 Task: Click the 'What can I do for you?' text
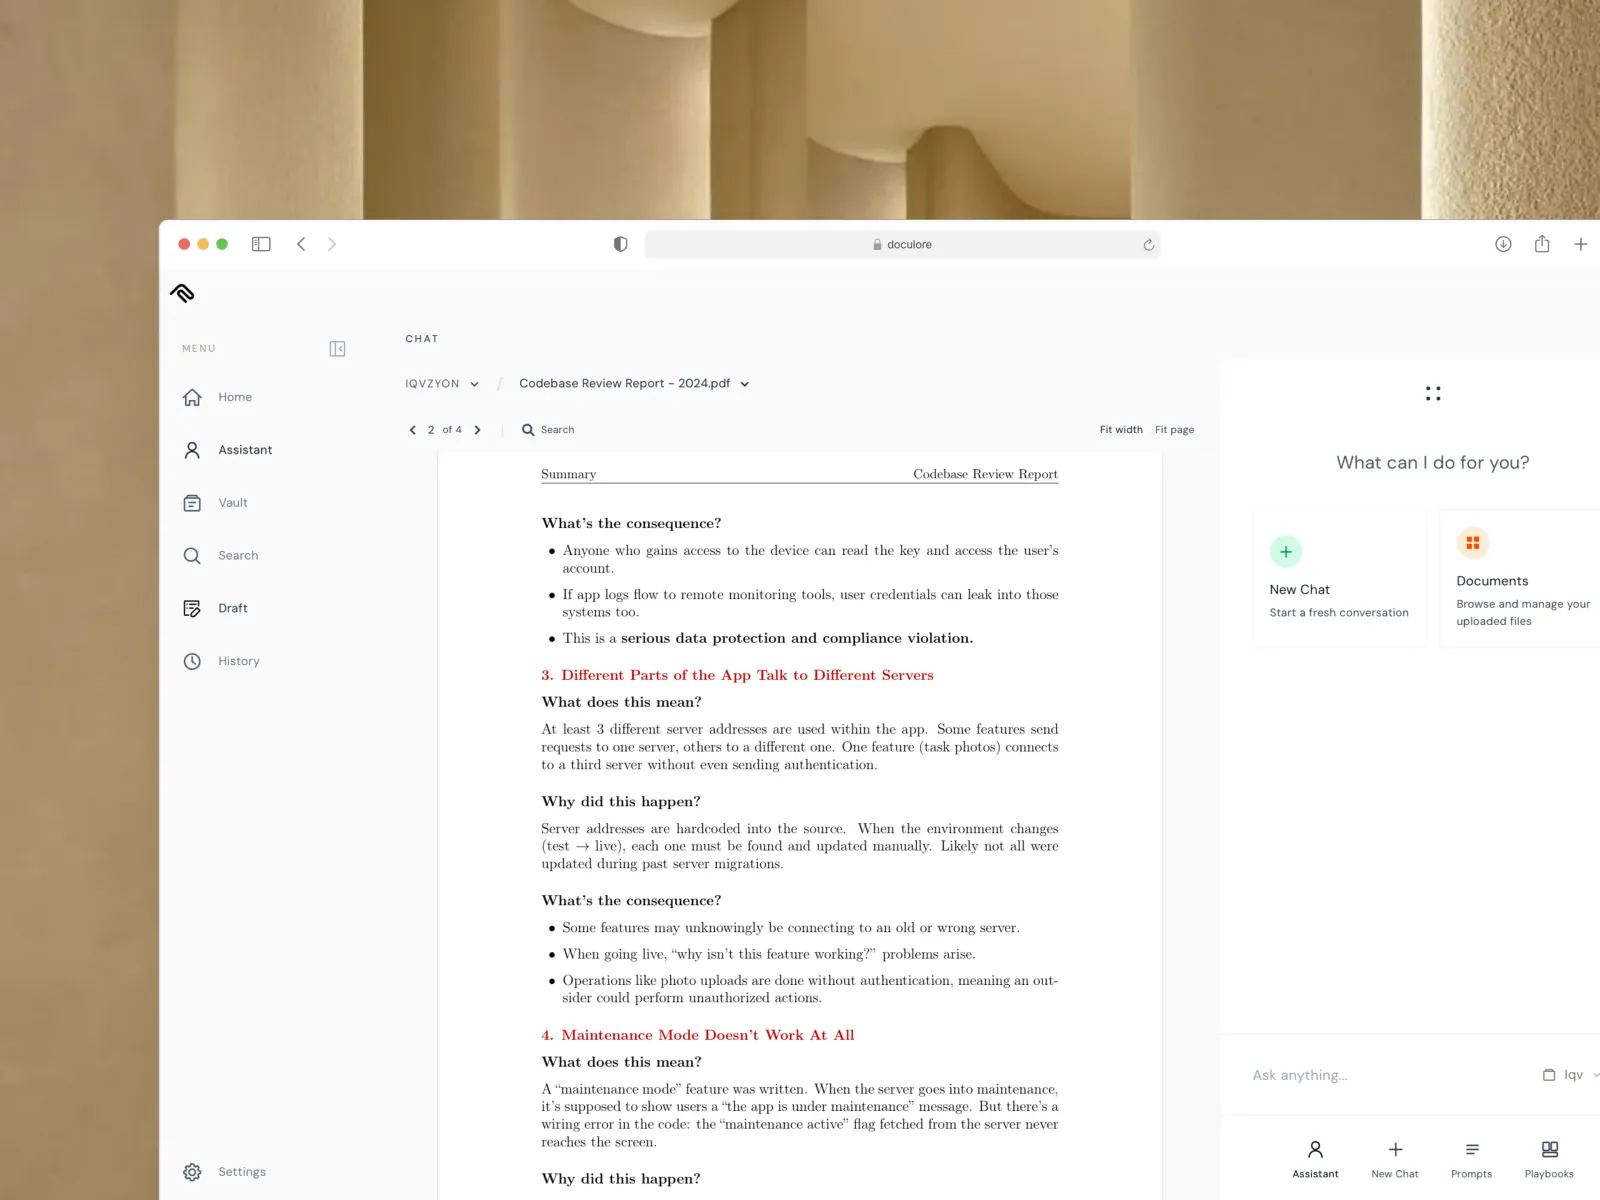click(1433, 462)
